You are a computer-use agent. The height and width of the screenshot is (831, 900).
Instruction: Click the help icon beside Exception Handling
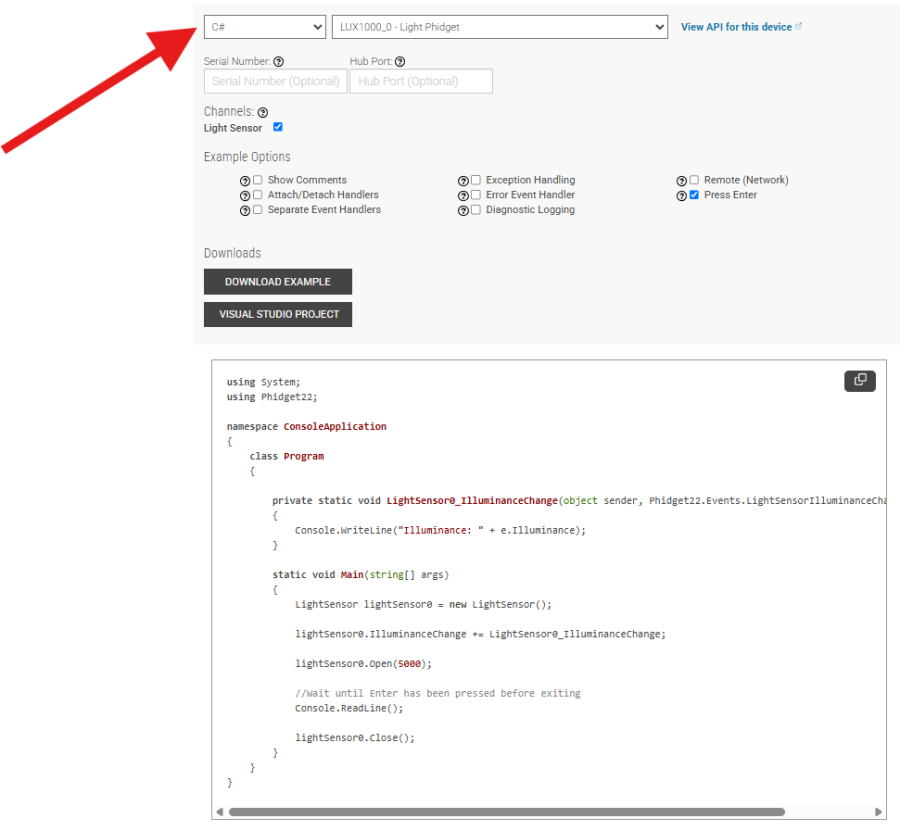click(x=464, y=180)
